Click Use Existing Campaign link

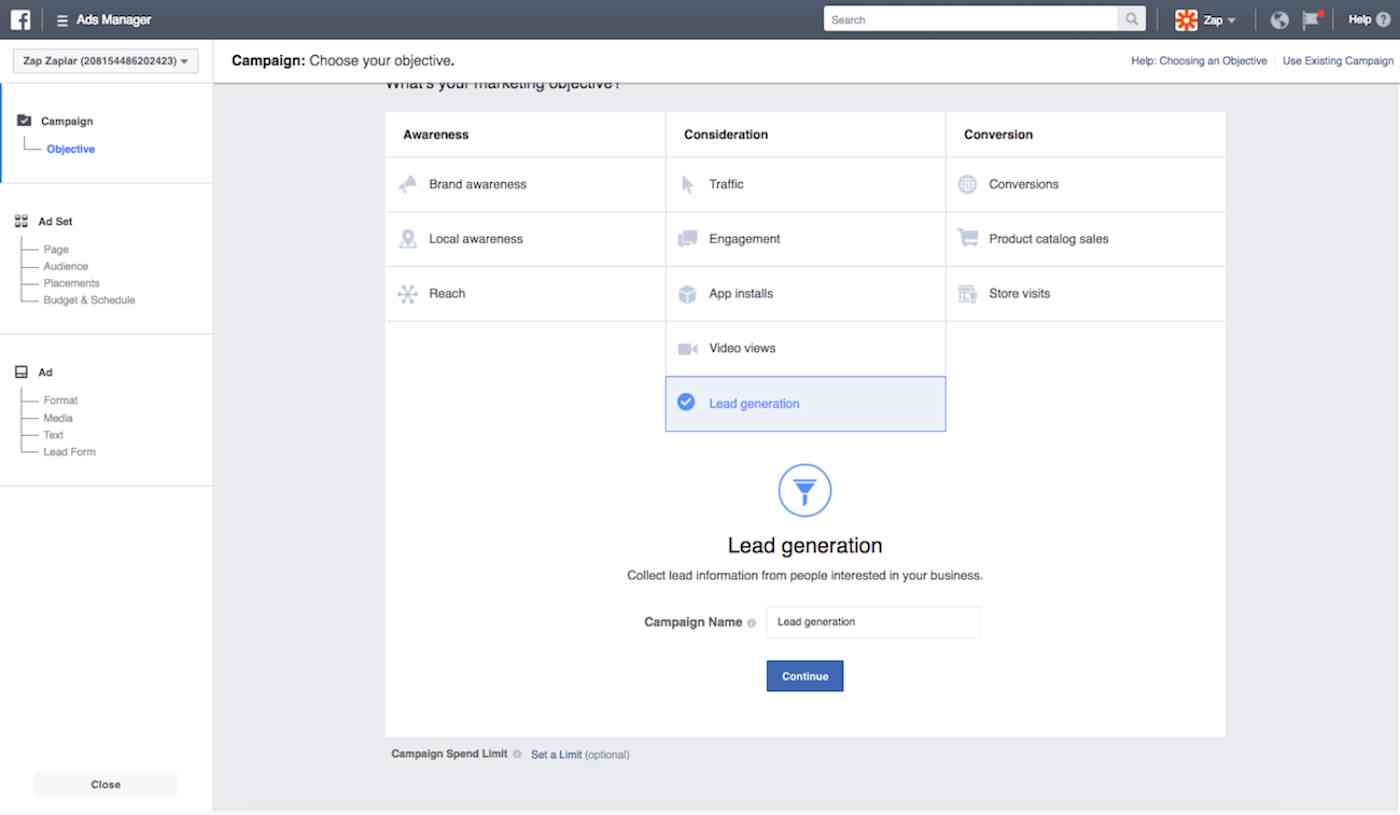point(1337,61)
